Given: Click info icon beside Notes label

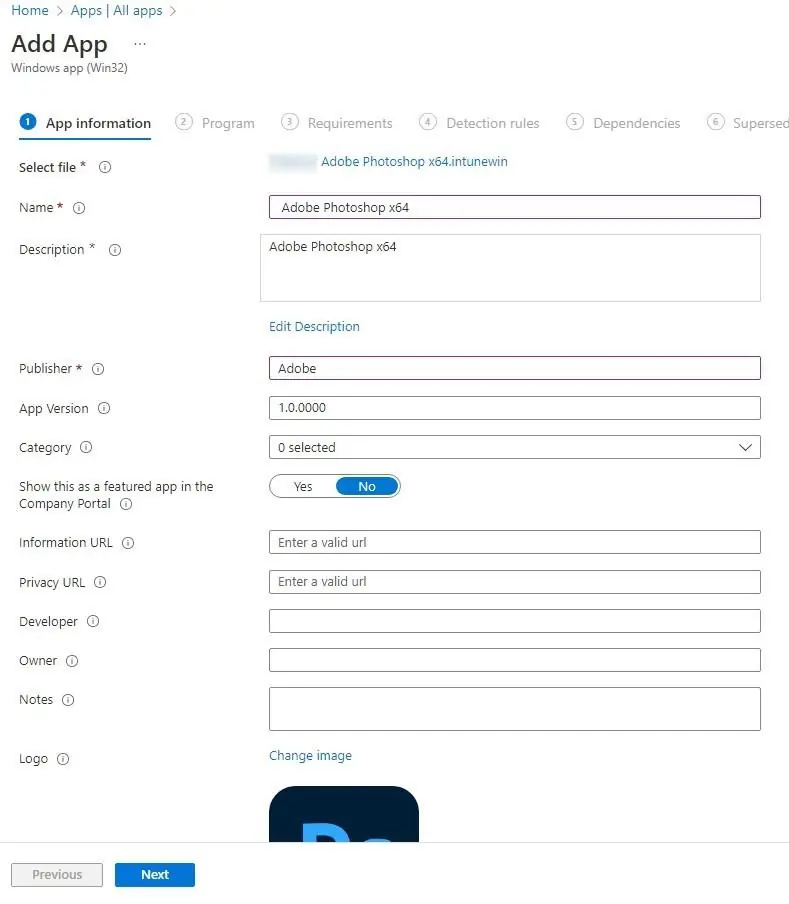Looking at the screenshot, I should coord(68,700).
